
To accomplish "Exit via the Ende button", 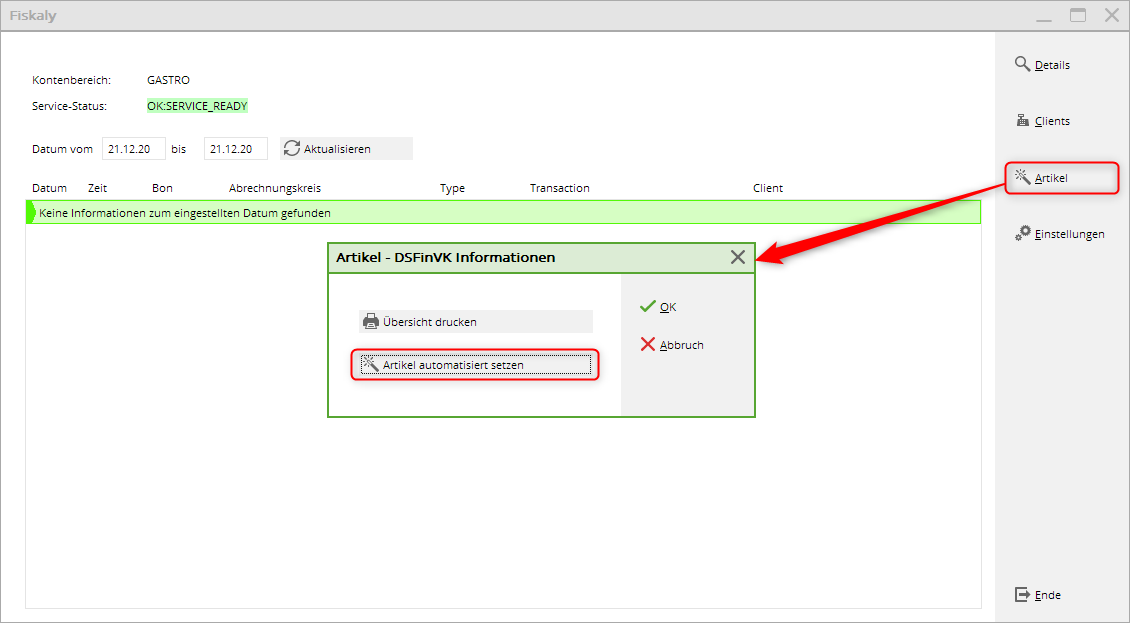I will pos(1038,595).
